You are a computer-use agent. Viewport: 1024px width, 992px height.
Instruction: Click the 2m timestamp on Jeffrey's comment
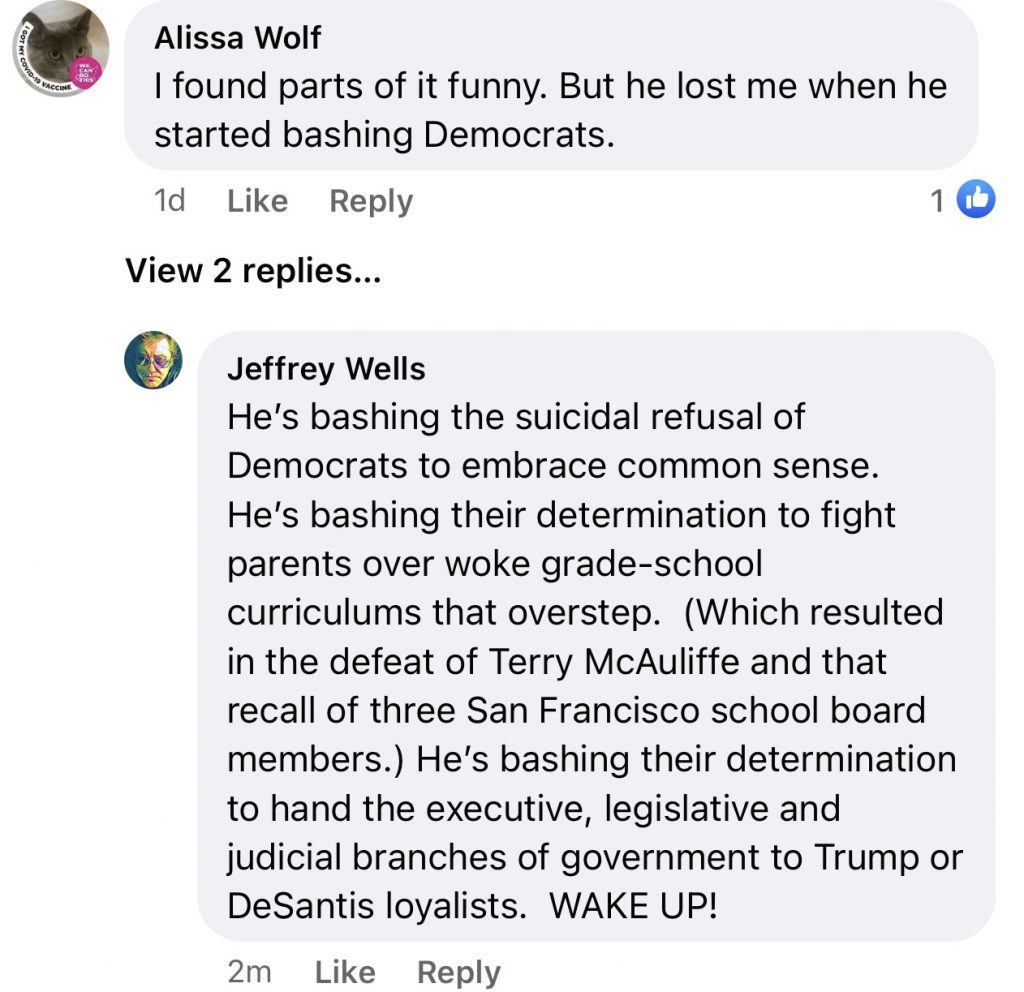tap(250, 972)
